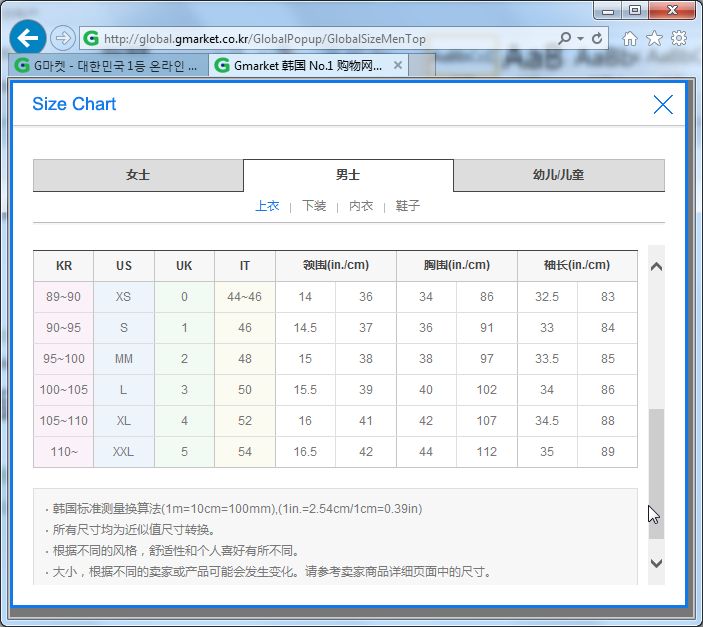
Task: Close the Size Chart popup with X
Action: pyautogui.click(x=663, y=104)
